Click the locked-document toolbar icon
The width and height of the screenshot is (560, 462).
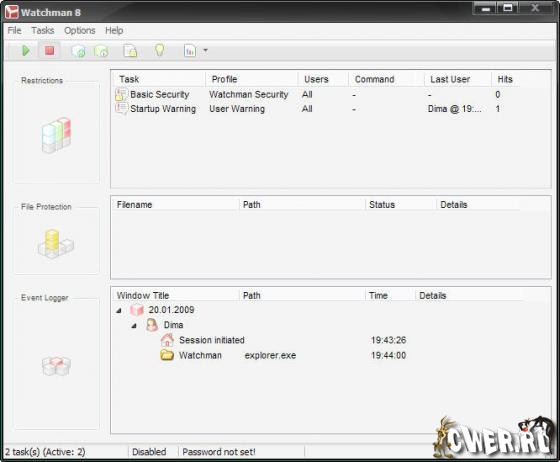coord(130,51)
